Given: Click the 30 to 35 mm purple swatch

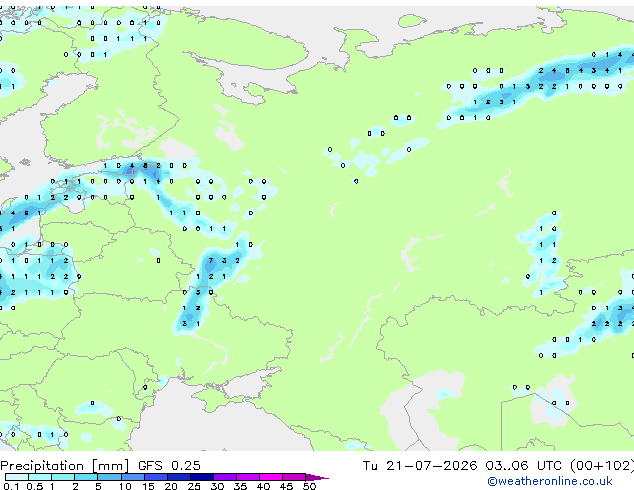Looking at the screenshot, I should tap(224, 477).
